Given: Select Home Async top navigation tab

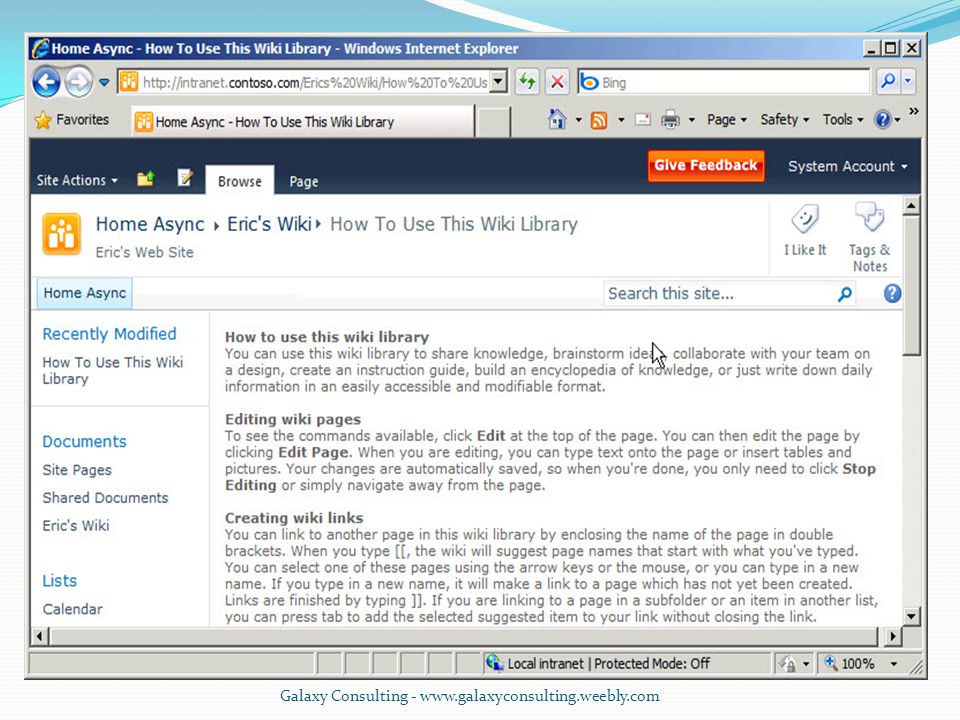Looking at the screenshot, I should [84, 293].
